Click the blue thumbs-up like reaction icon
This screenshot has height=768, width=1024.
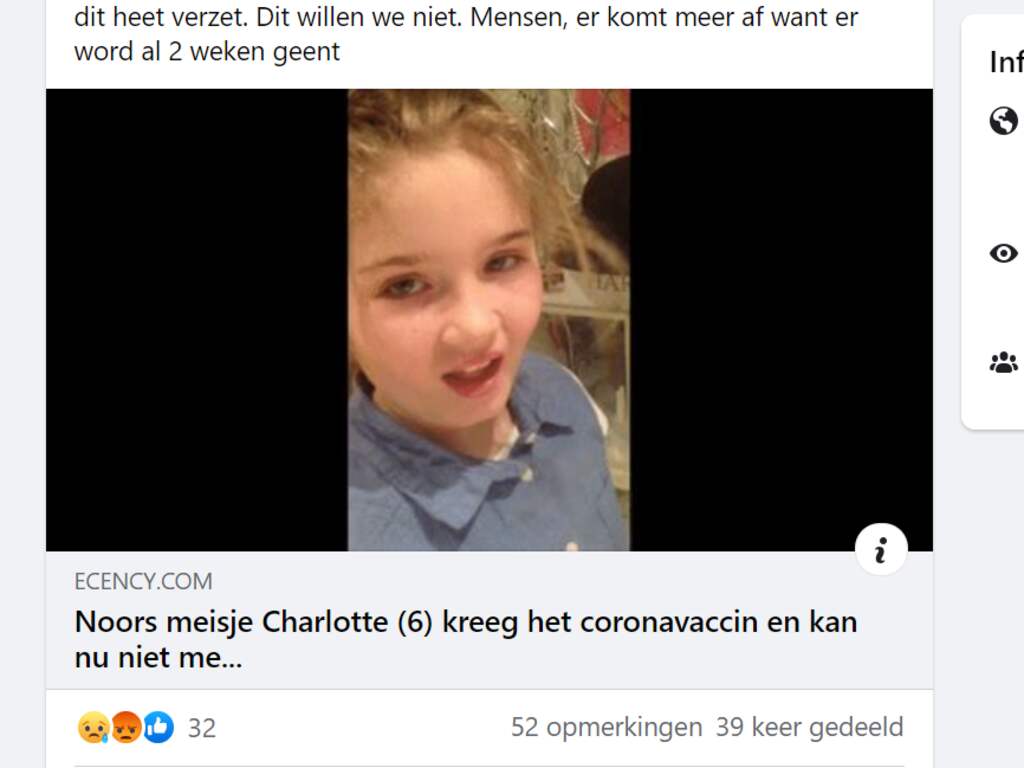[x=159, y=727]
